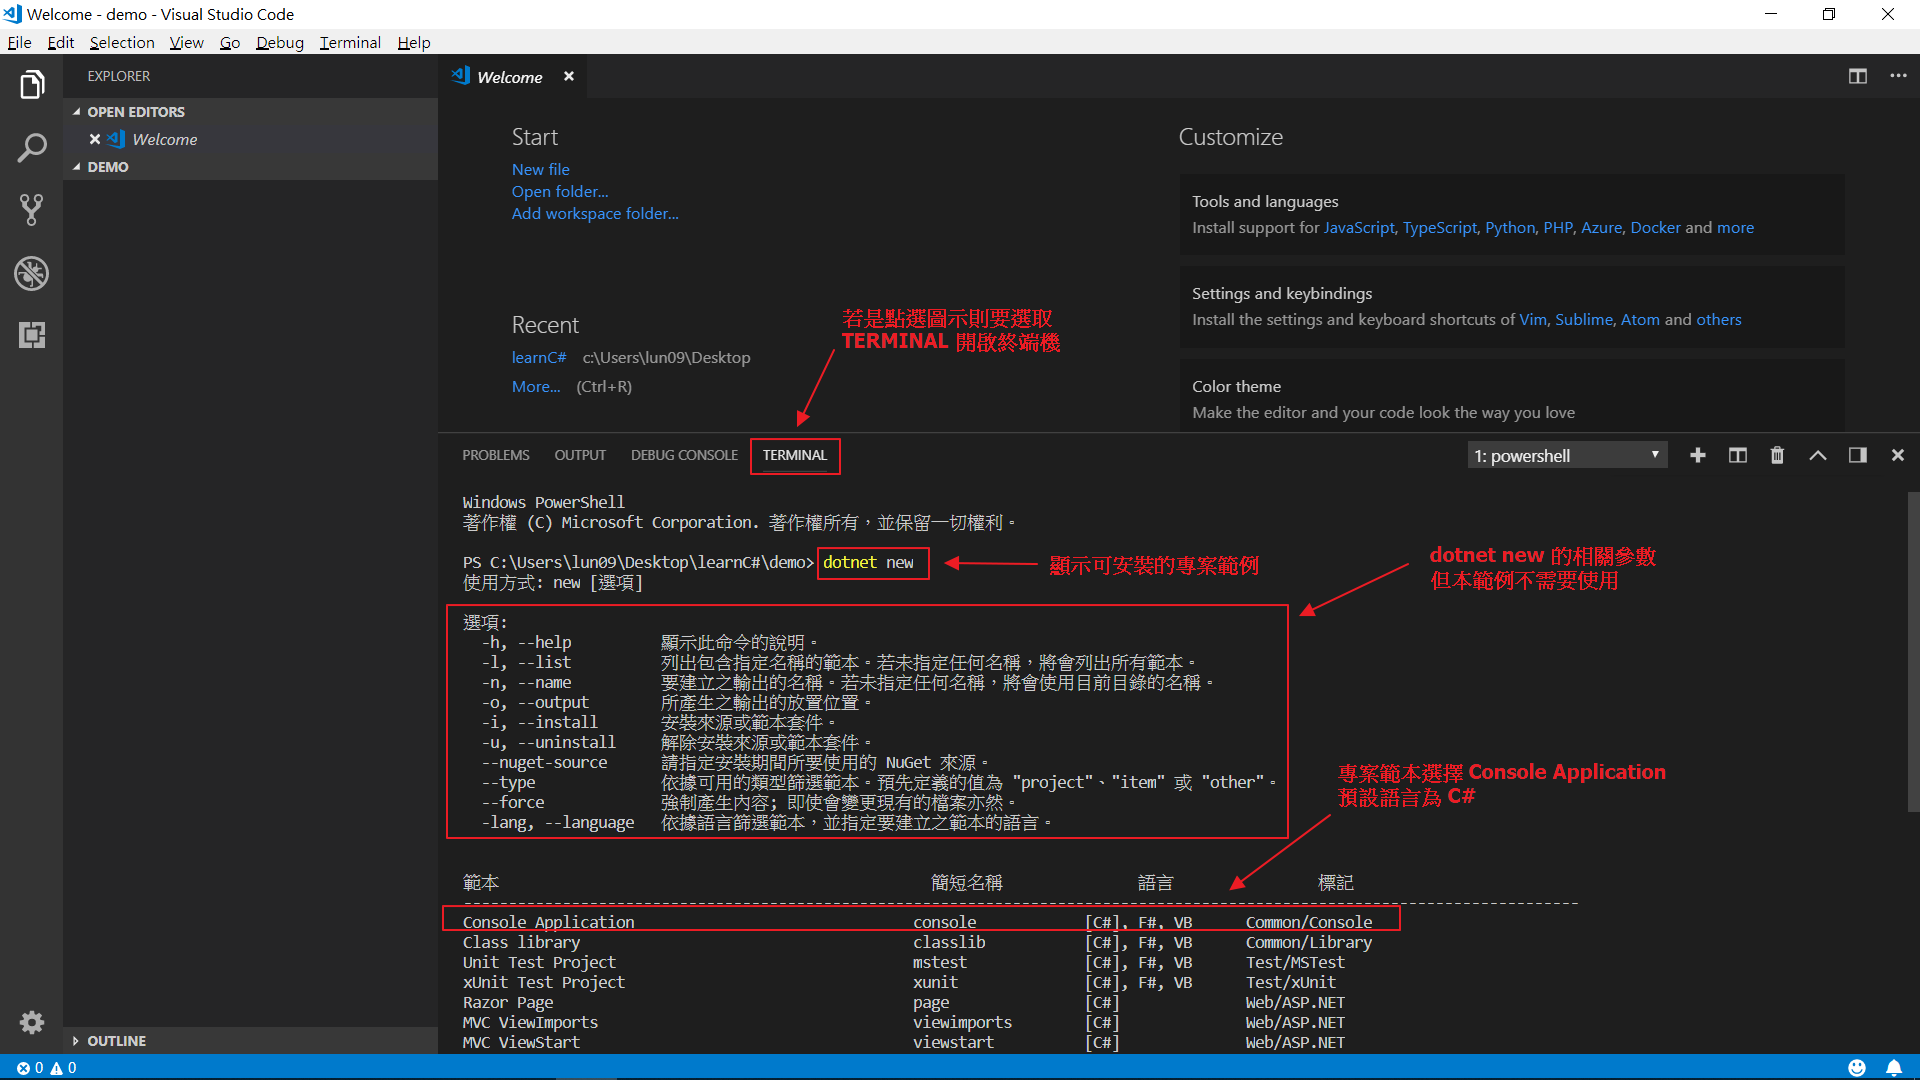Kill terminal with trash icon
The height and width of the screenshot is (1080, 1920).
click(1777, 456)
